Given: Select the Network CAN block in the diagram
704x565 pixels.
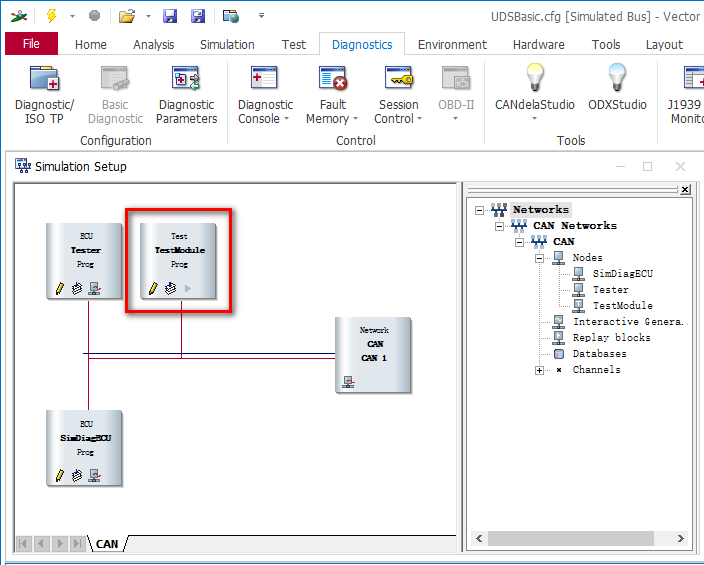Looking at the screenshot, I should click(373, 355).
